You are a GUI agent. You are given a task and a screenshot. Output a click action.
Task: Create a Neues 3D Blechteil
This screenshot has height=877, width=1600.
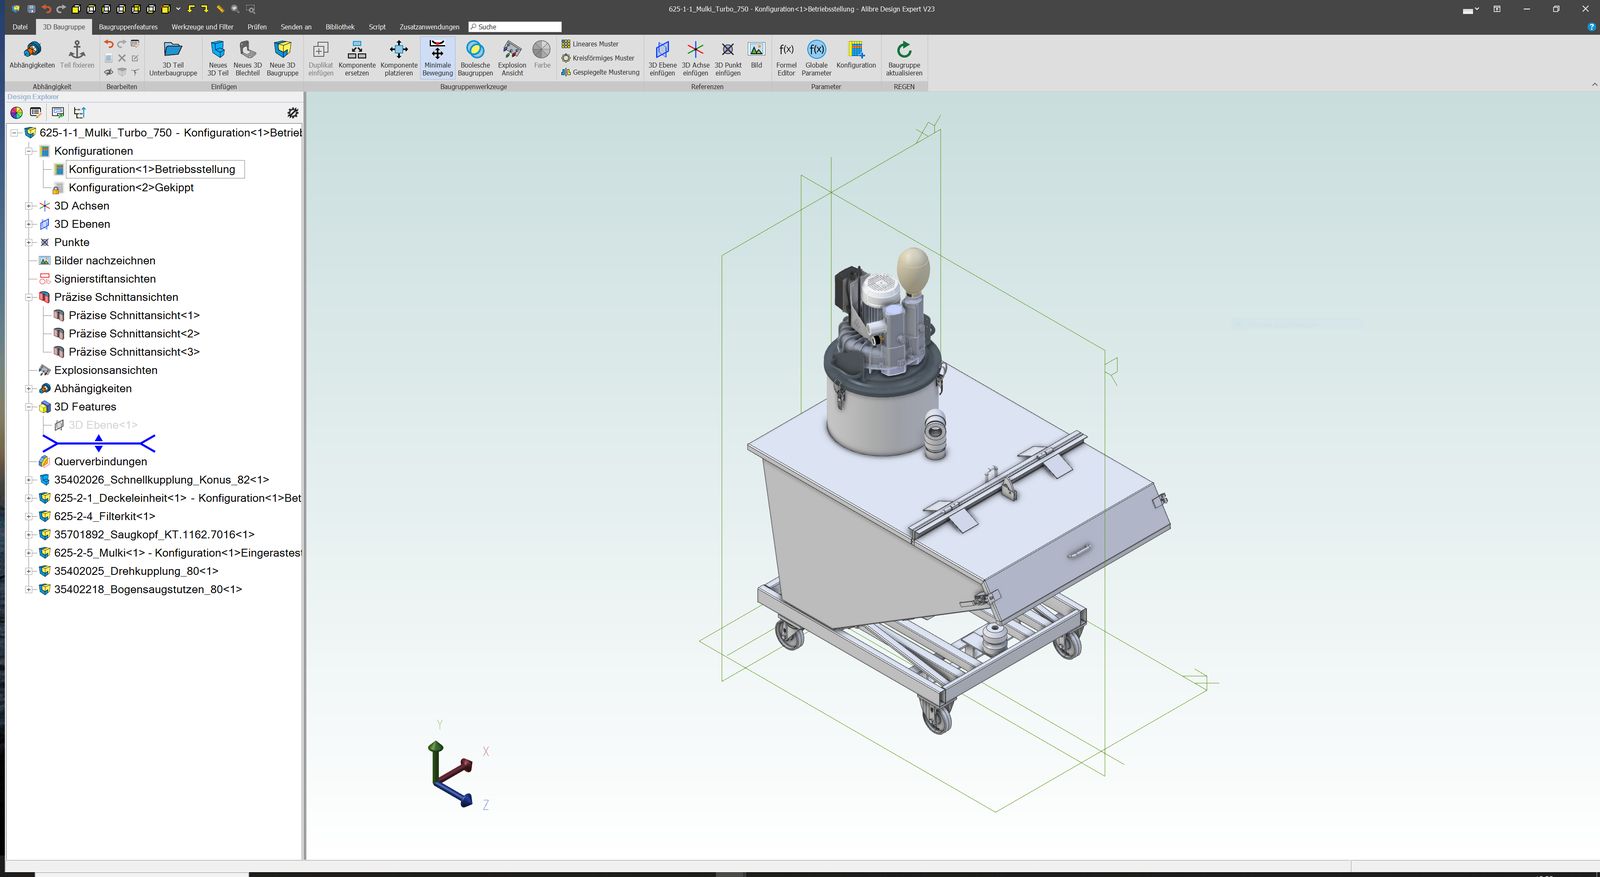coord(247,57)
